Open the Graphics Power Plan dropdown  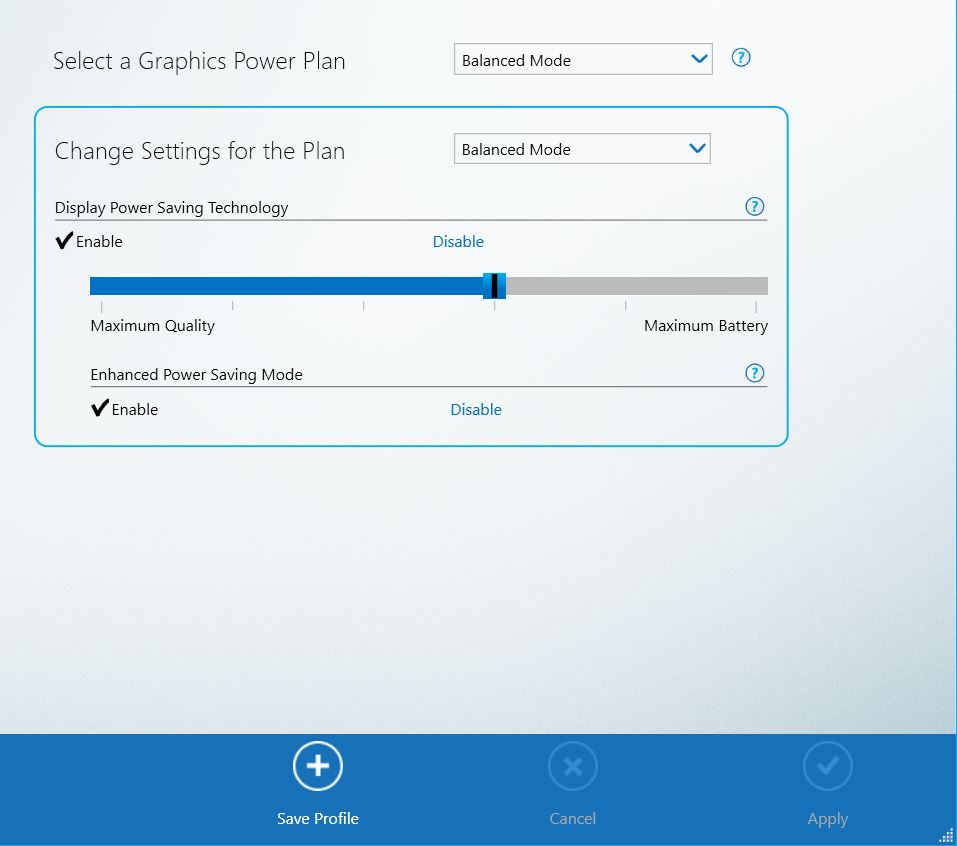coord(582,59)
